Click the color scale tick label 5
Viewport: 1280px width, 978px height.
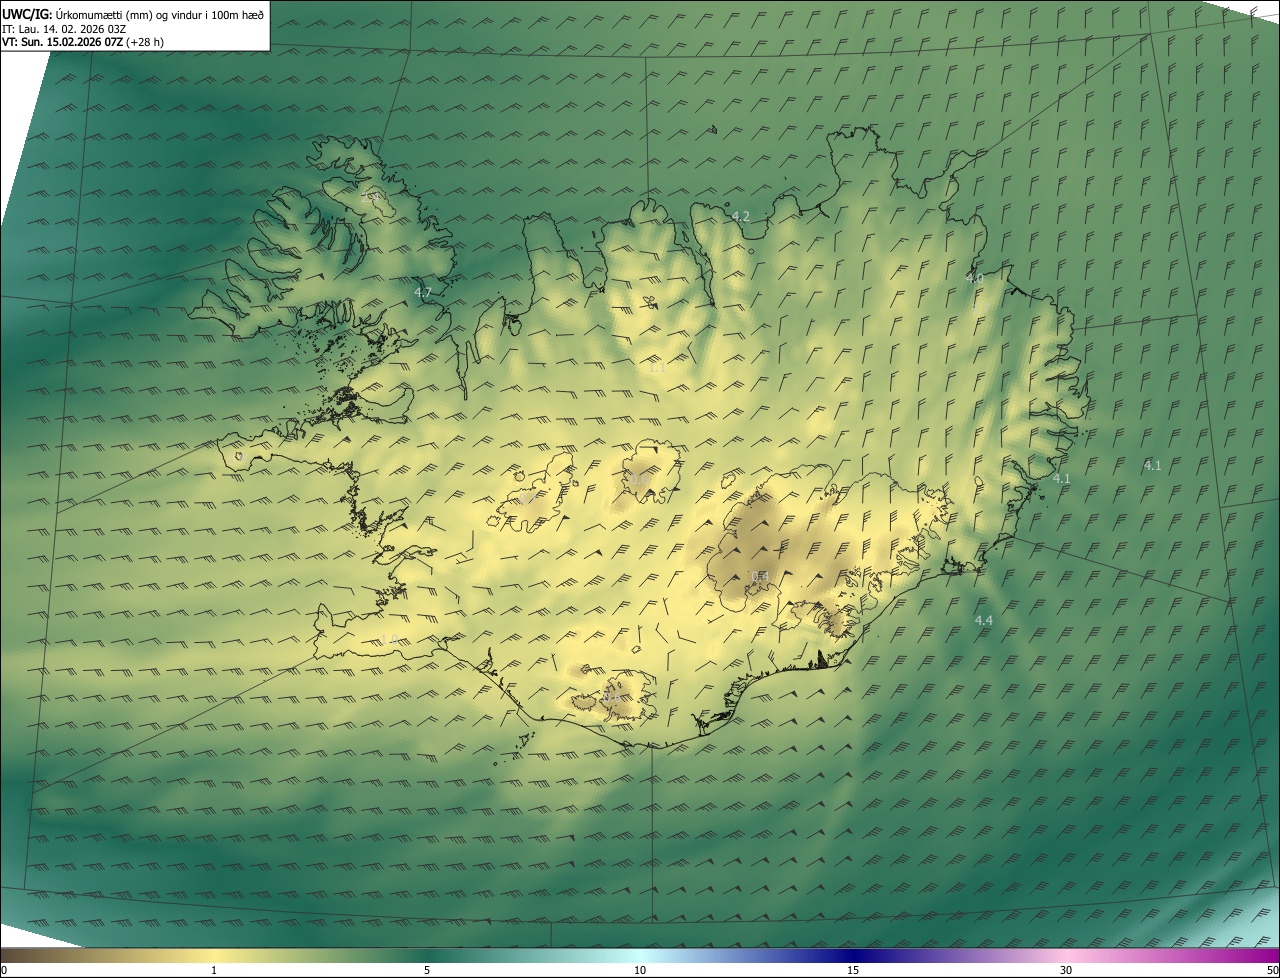427,970
